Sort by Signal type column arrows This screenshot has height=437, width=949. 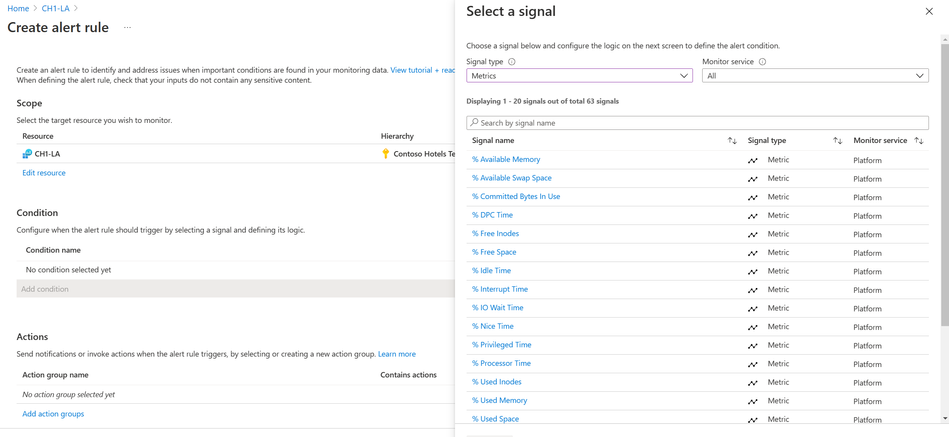837,141
